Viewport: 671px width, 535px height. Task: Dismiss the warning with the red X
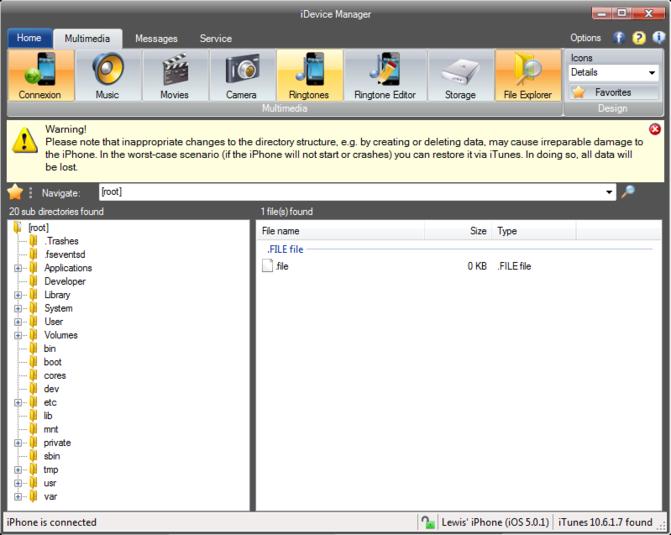coord(655,129)
